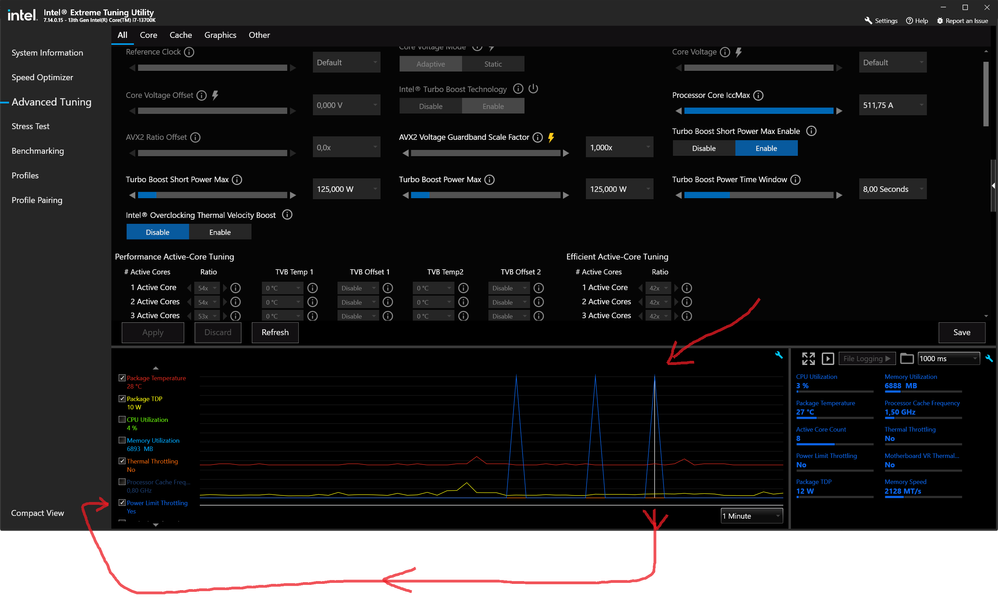The height and width of the screenshot is (611, 998).
Task: Show info for AVX2 Ratio Offset
Action: 195,137
